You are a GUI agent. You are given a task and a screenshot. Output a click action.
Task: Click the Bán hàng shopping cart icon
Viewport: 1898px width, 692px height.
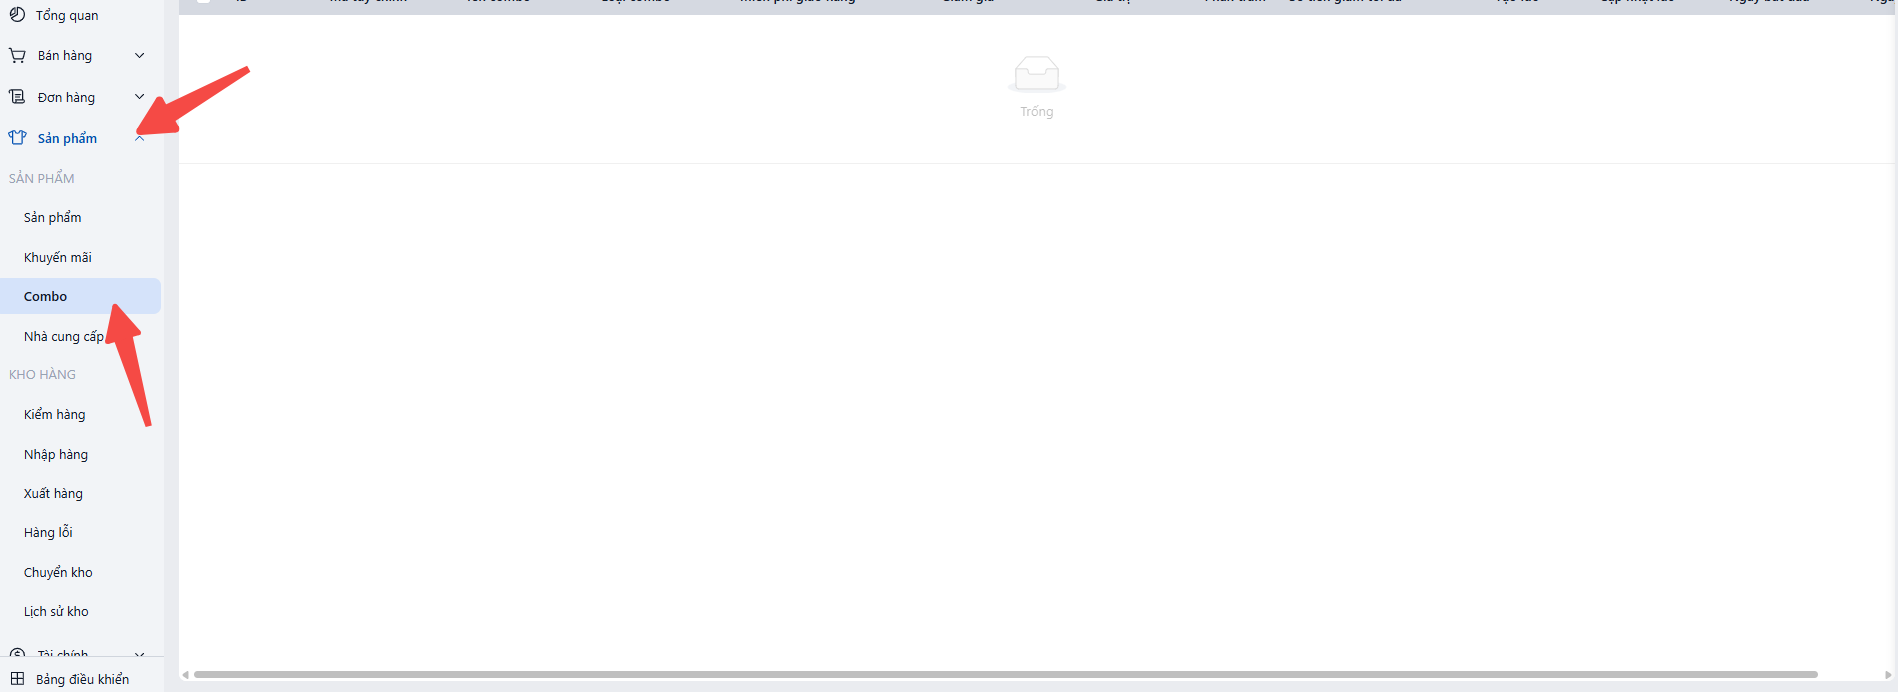[x=17, y=56]
